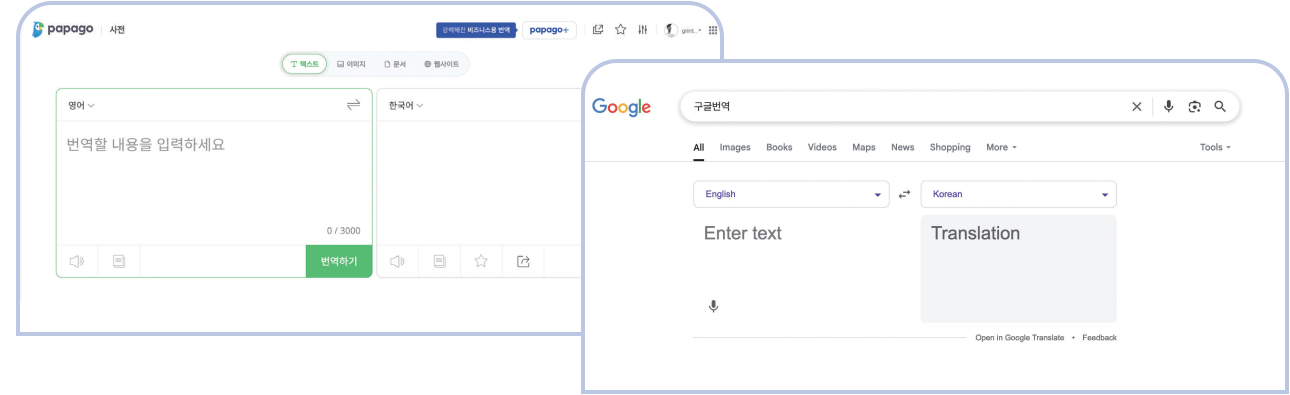Swap languages in the Papago translator
The height and width of the screenshot is (395, 1290).
(353, 105)
